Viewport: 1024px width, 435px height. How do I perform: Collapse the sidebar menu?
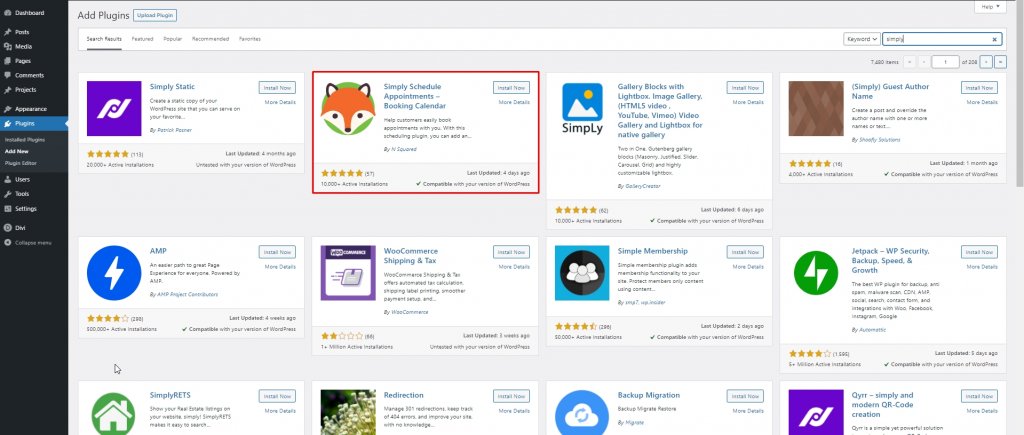coord(34,242)
